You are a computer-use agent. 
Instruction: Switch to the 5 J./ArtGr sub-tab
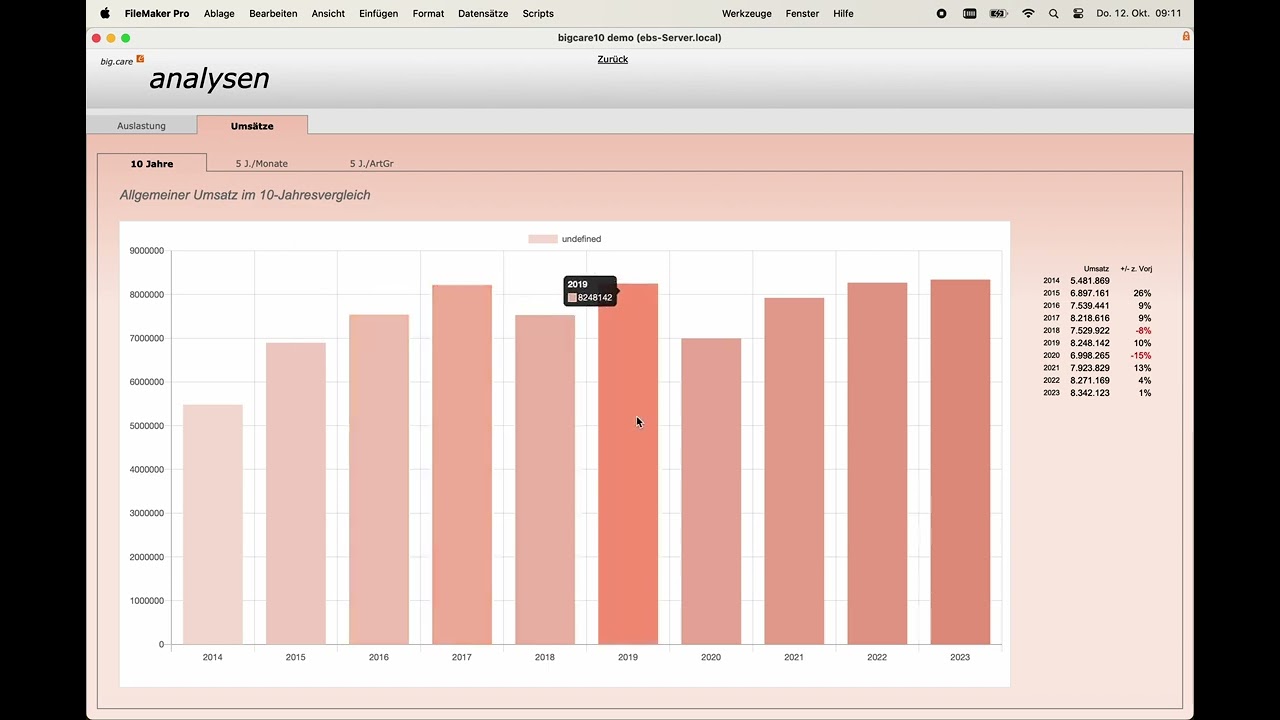(x=372, y=163)
